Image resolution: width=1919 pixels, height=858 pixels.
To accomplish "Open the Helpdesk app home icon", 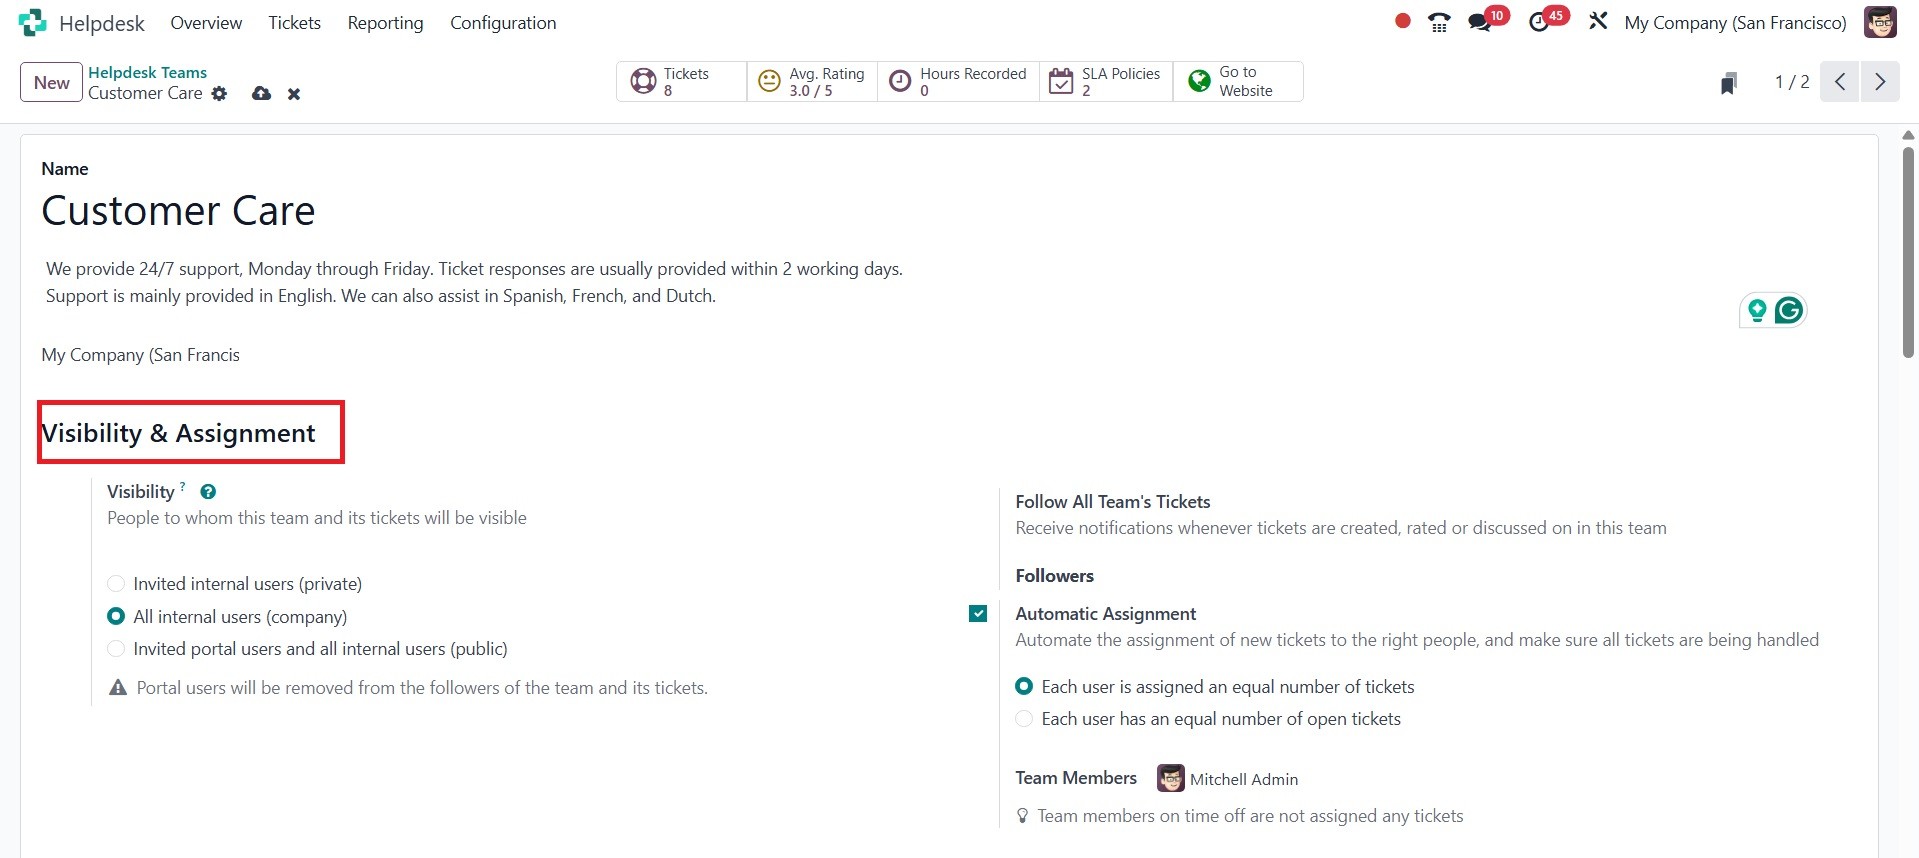I will pos(32,22).
